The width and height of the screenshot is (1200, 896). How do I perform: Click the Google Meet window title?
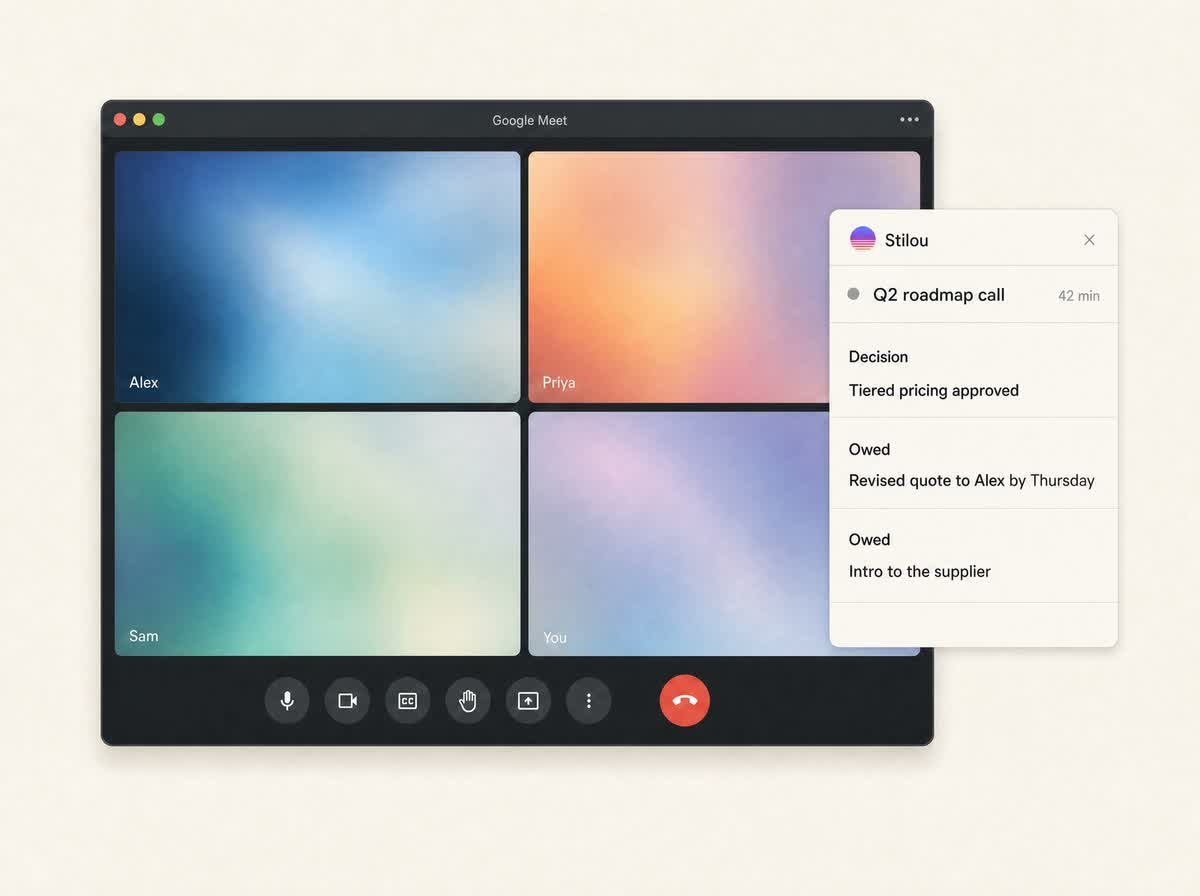pos(529,120)
